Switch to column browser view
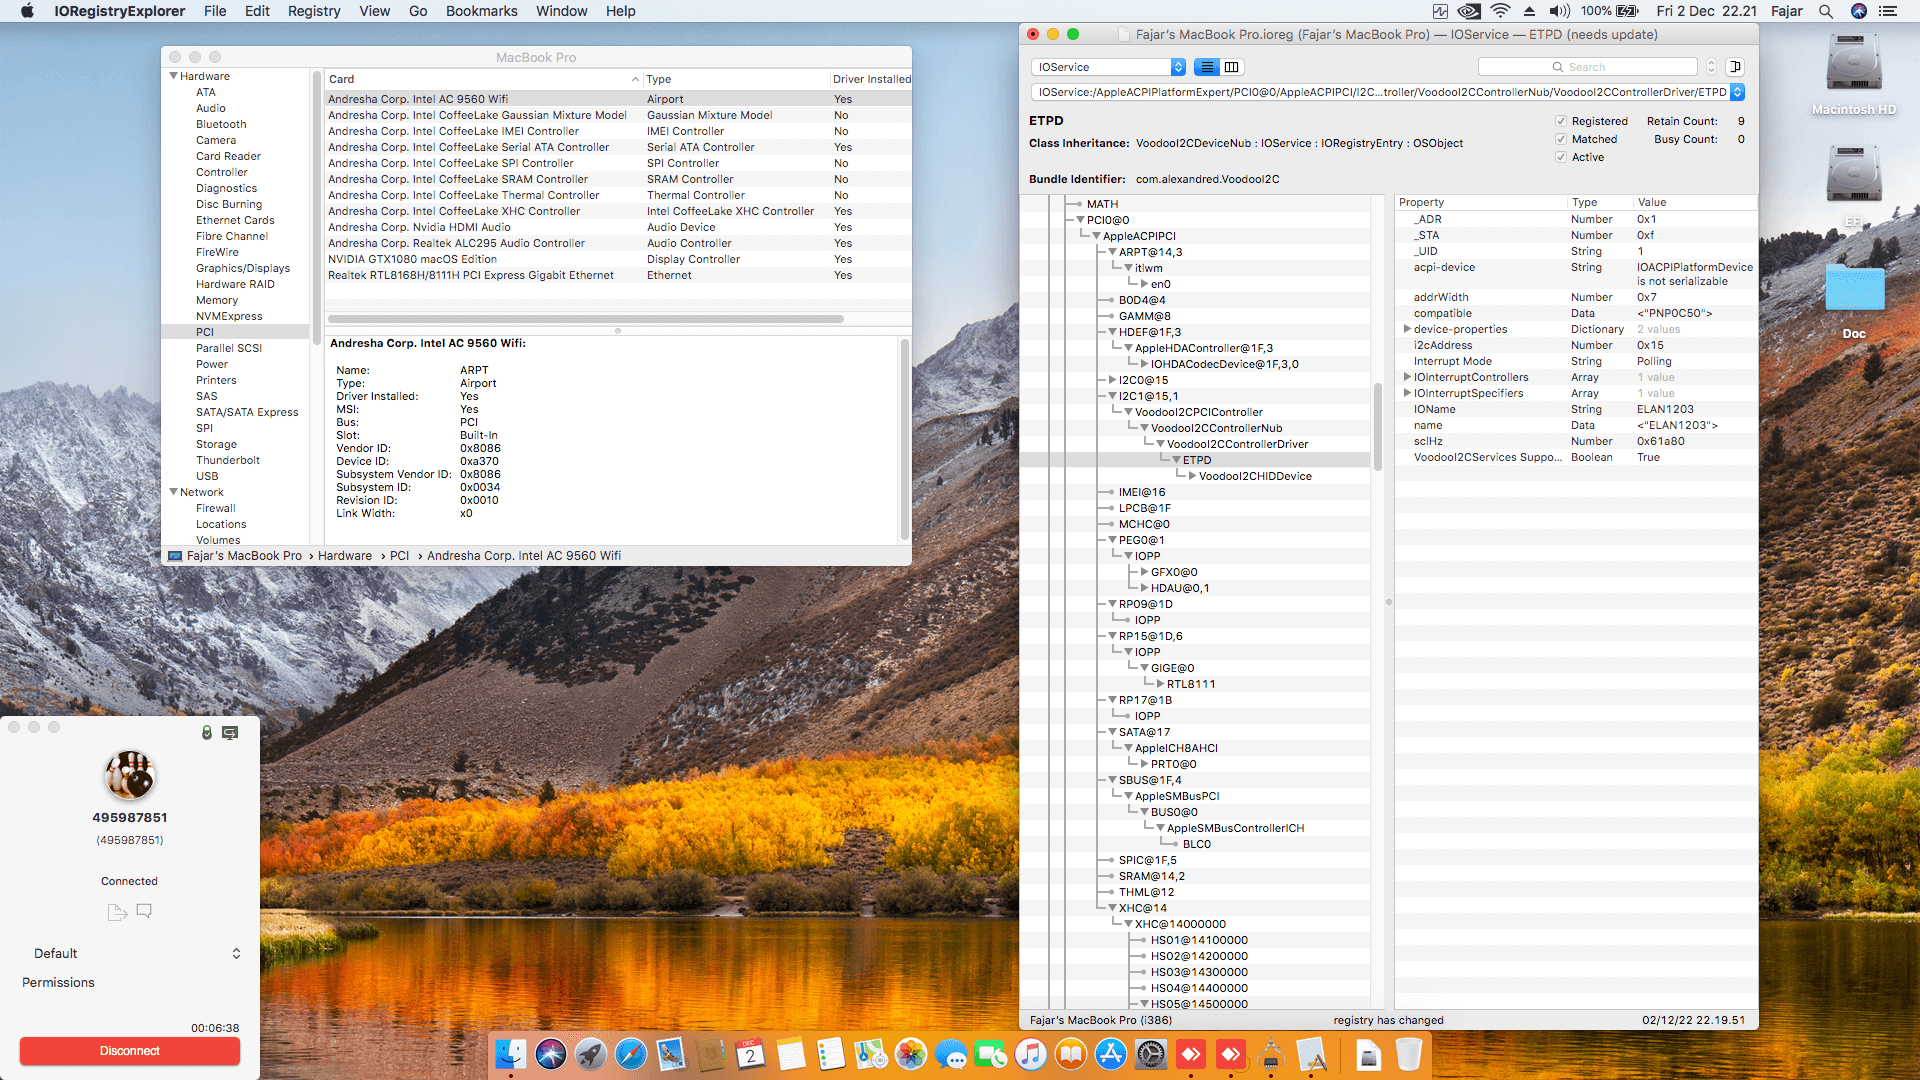1920x1080 pixels. click(x=1232, y=67)
